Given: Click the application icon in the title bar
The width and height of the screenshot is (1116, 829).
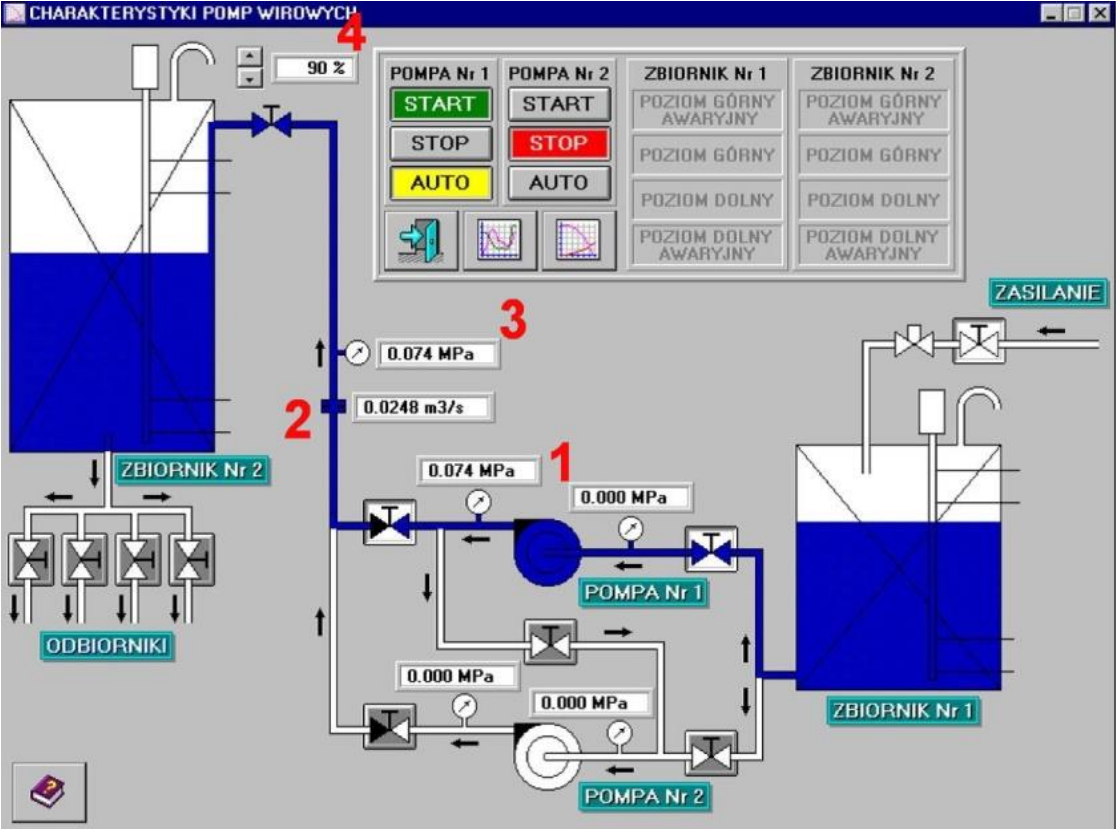Looking at the screenshot, I should tap(14, 14).
